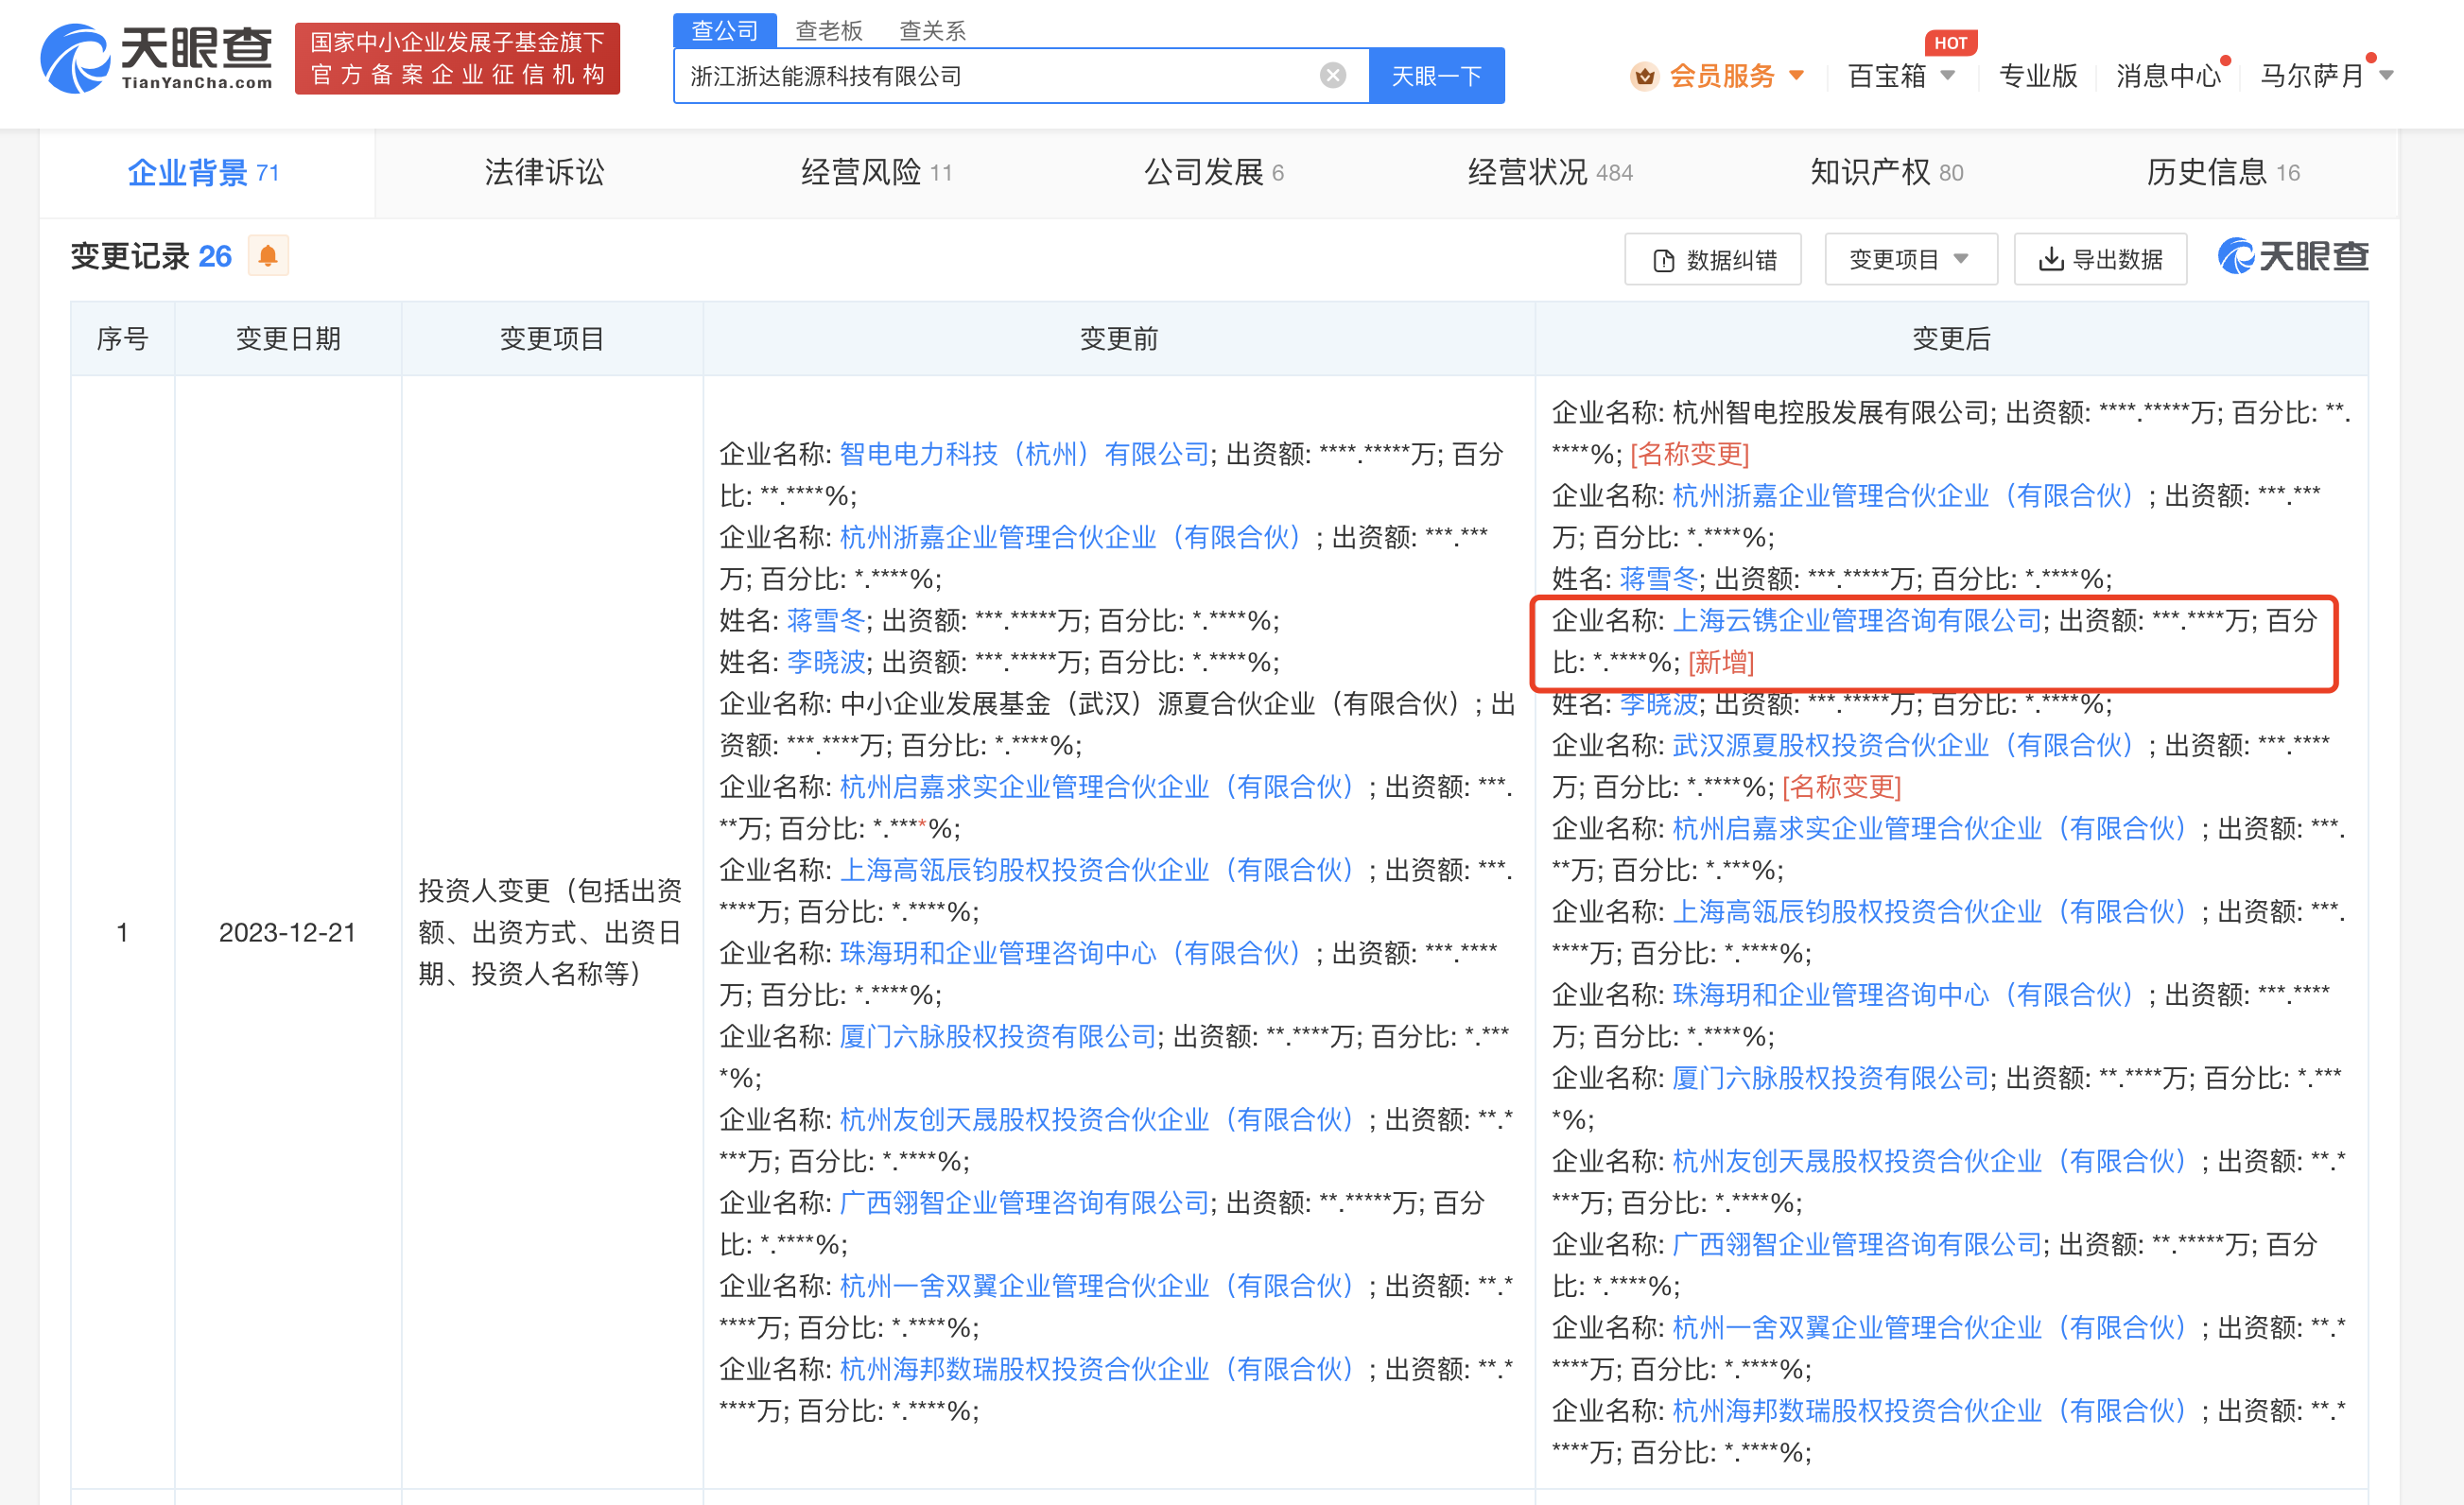Click the red official credit agency banner
2464x1505 pixels.
[x=457, y=59]
